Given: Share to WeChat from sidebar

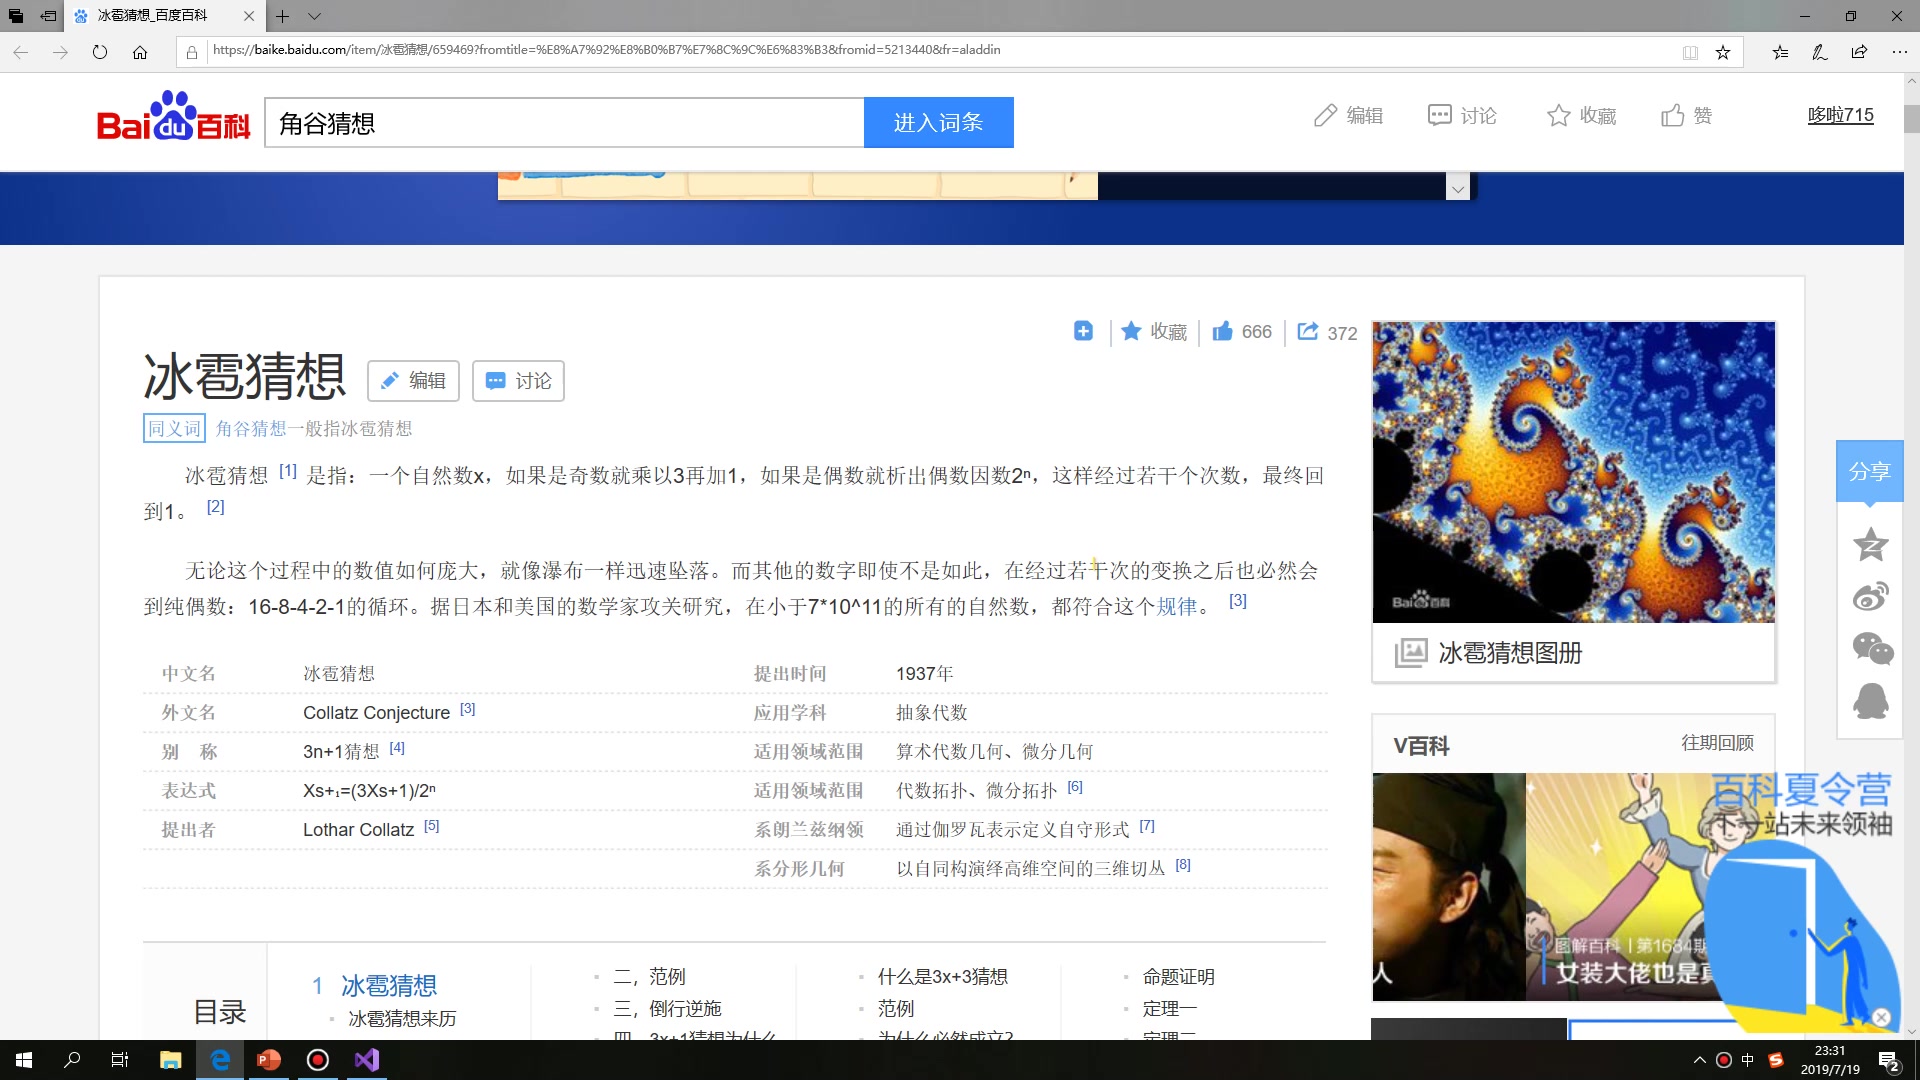Looking at the screenshot, I should coord(1872,649).
